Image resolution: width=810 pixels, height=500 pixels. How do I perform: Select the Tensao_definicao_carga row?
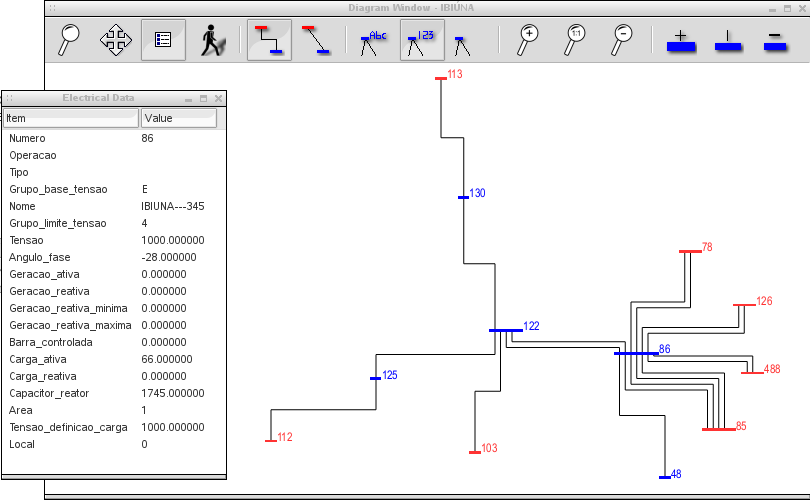114,428
